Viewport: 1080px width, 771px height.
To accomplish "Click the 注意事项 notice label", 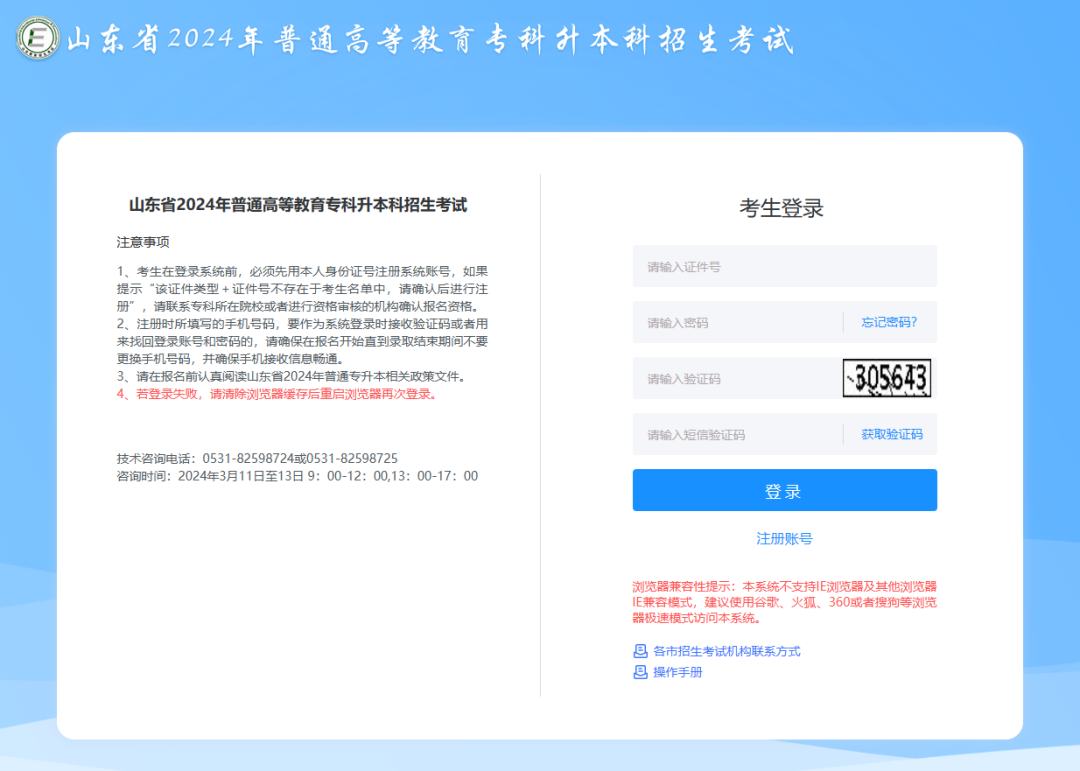I will (x=141, y=240).
